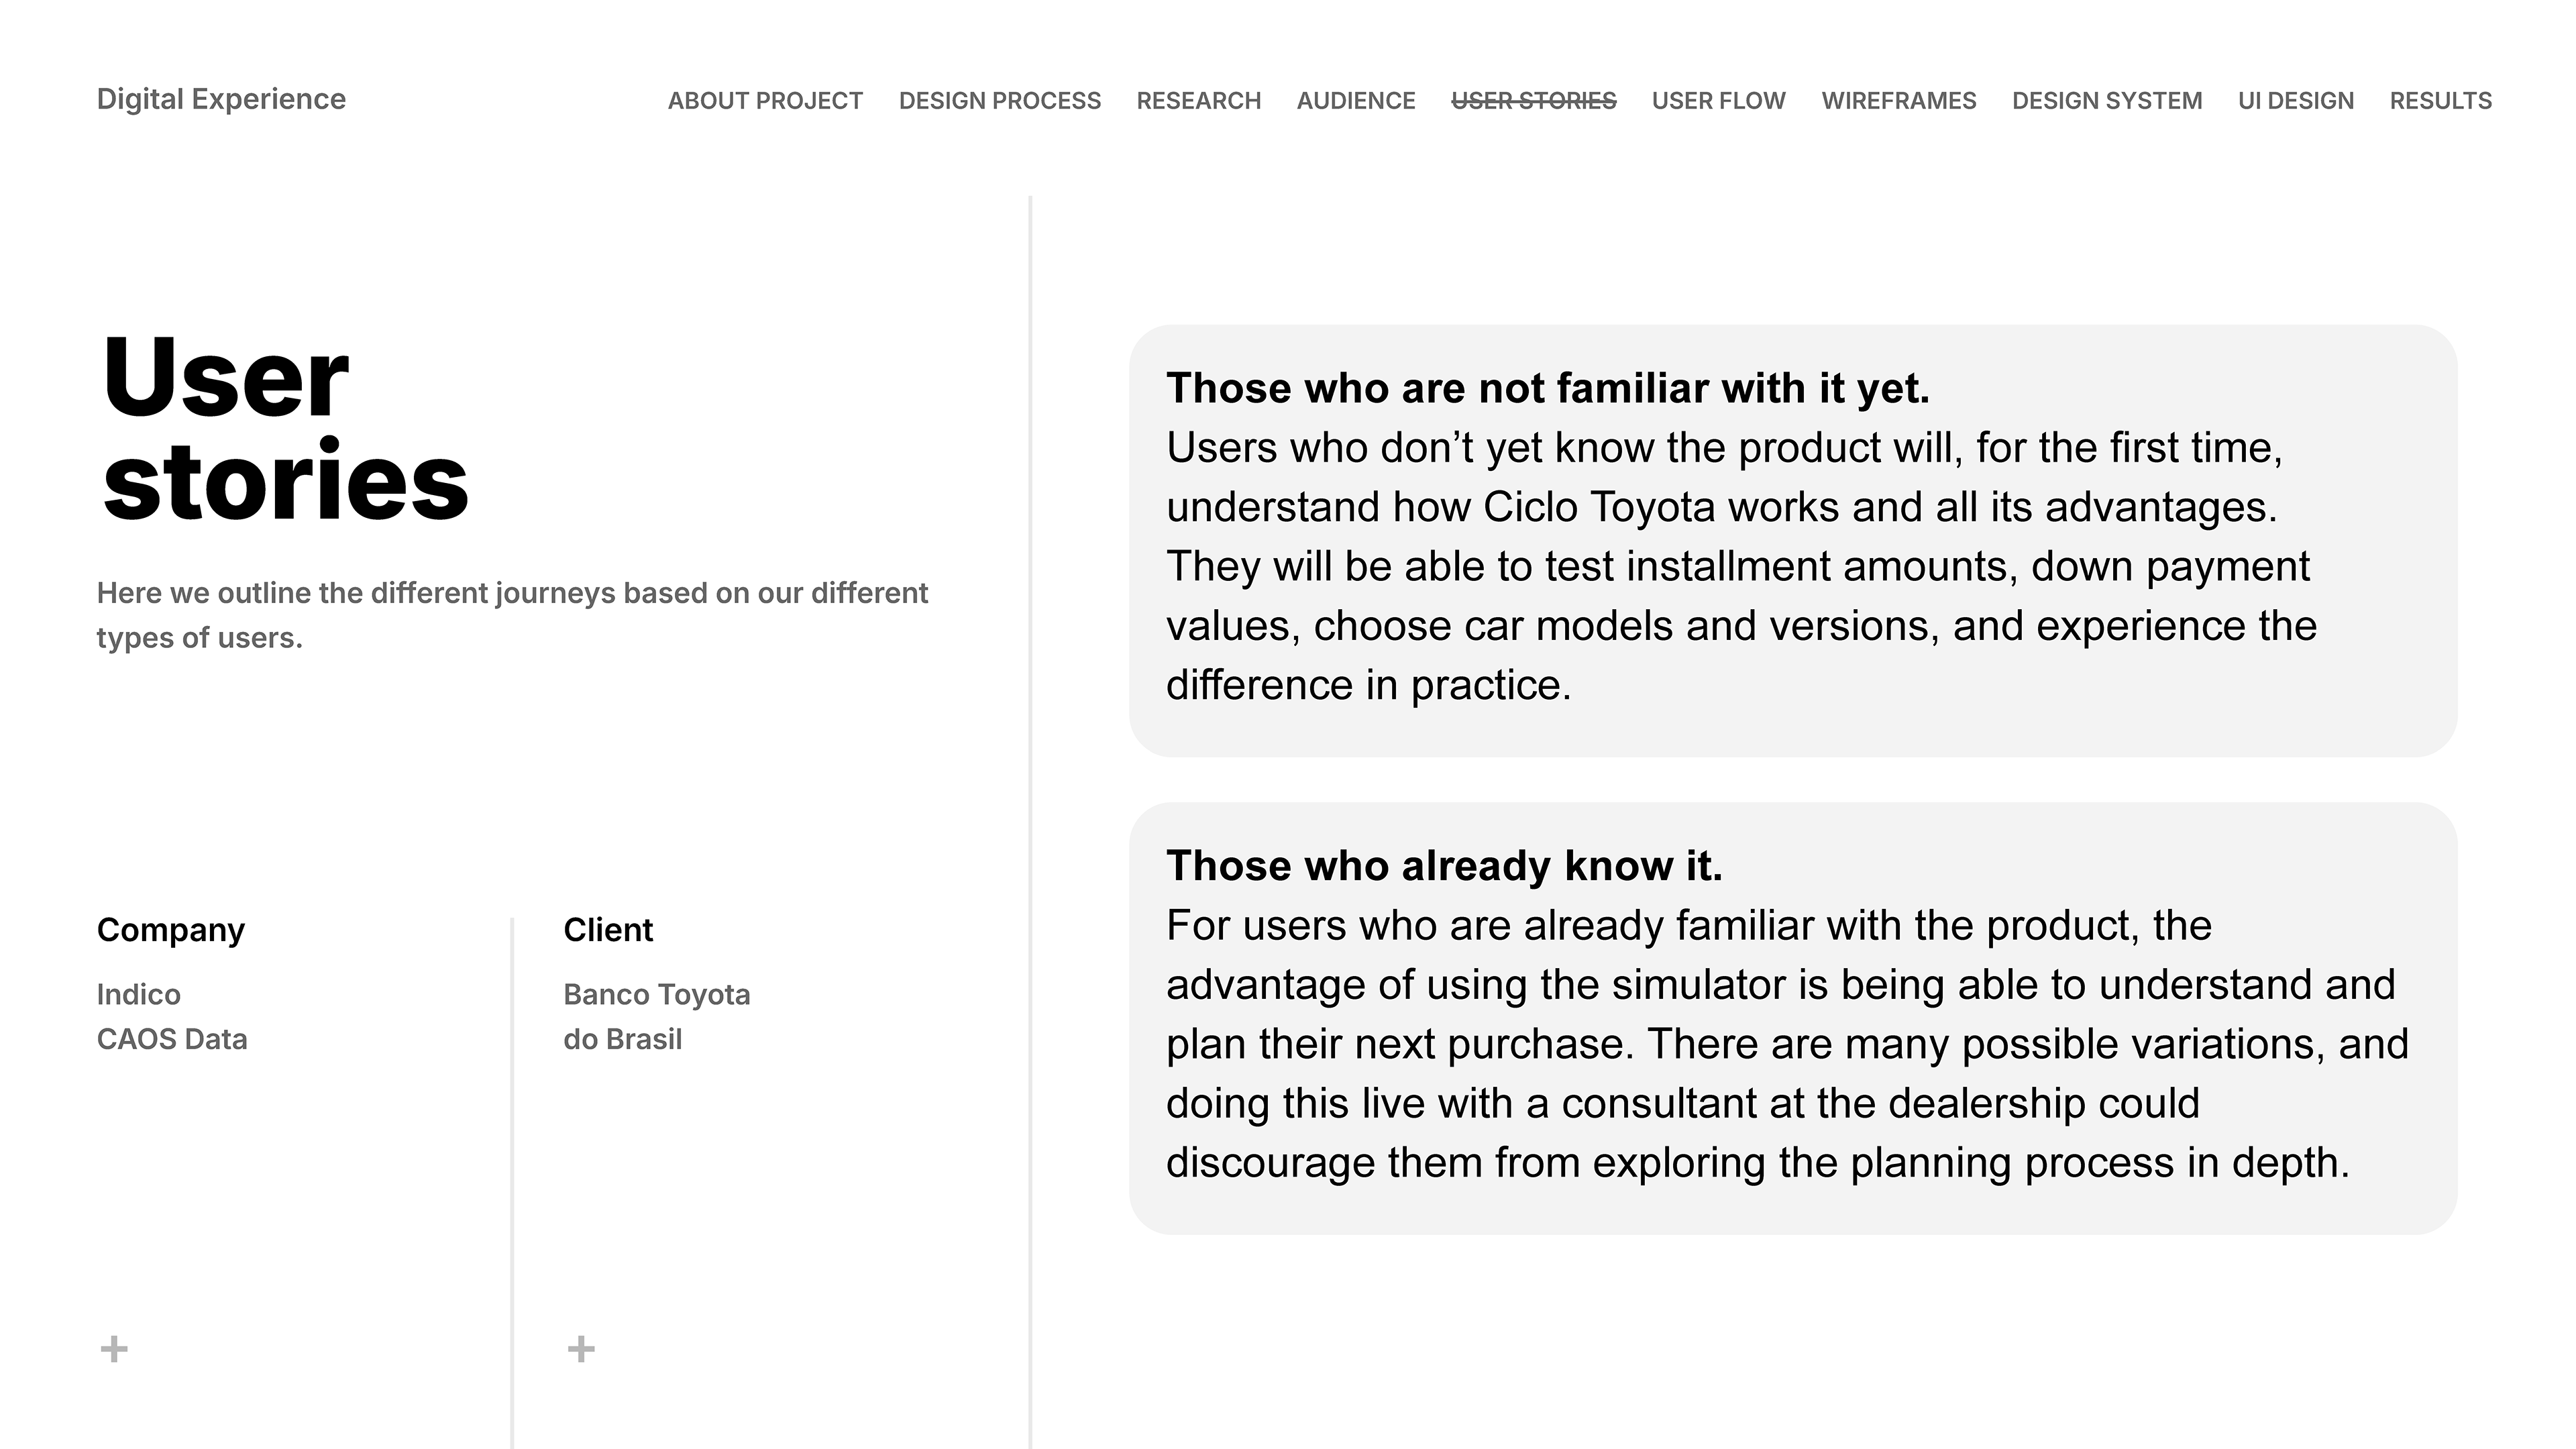This screenshot has height=1449, width=2576.
Task: Go to the Design Process section
Action: tap(999, 101)
